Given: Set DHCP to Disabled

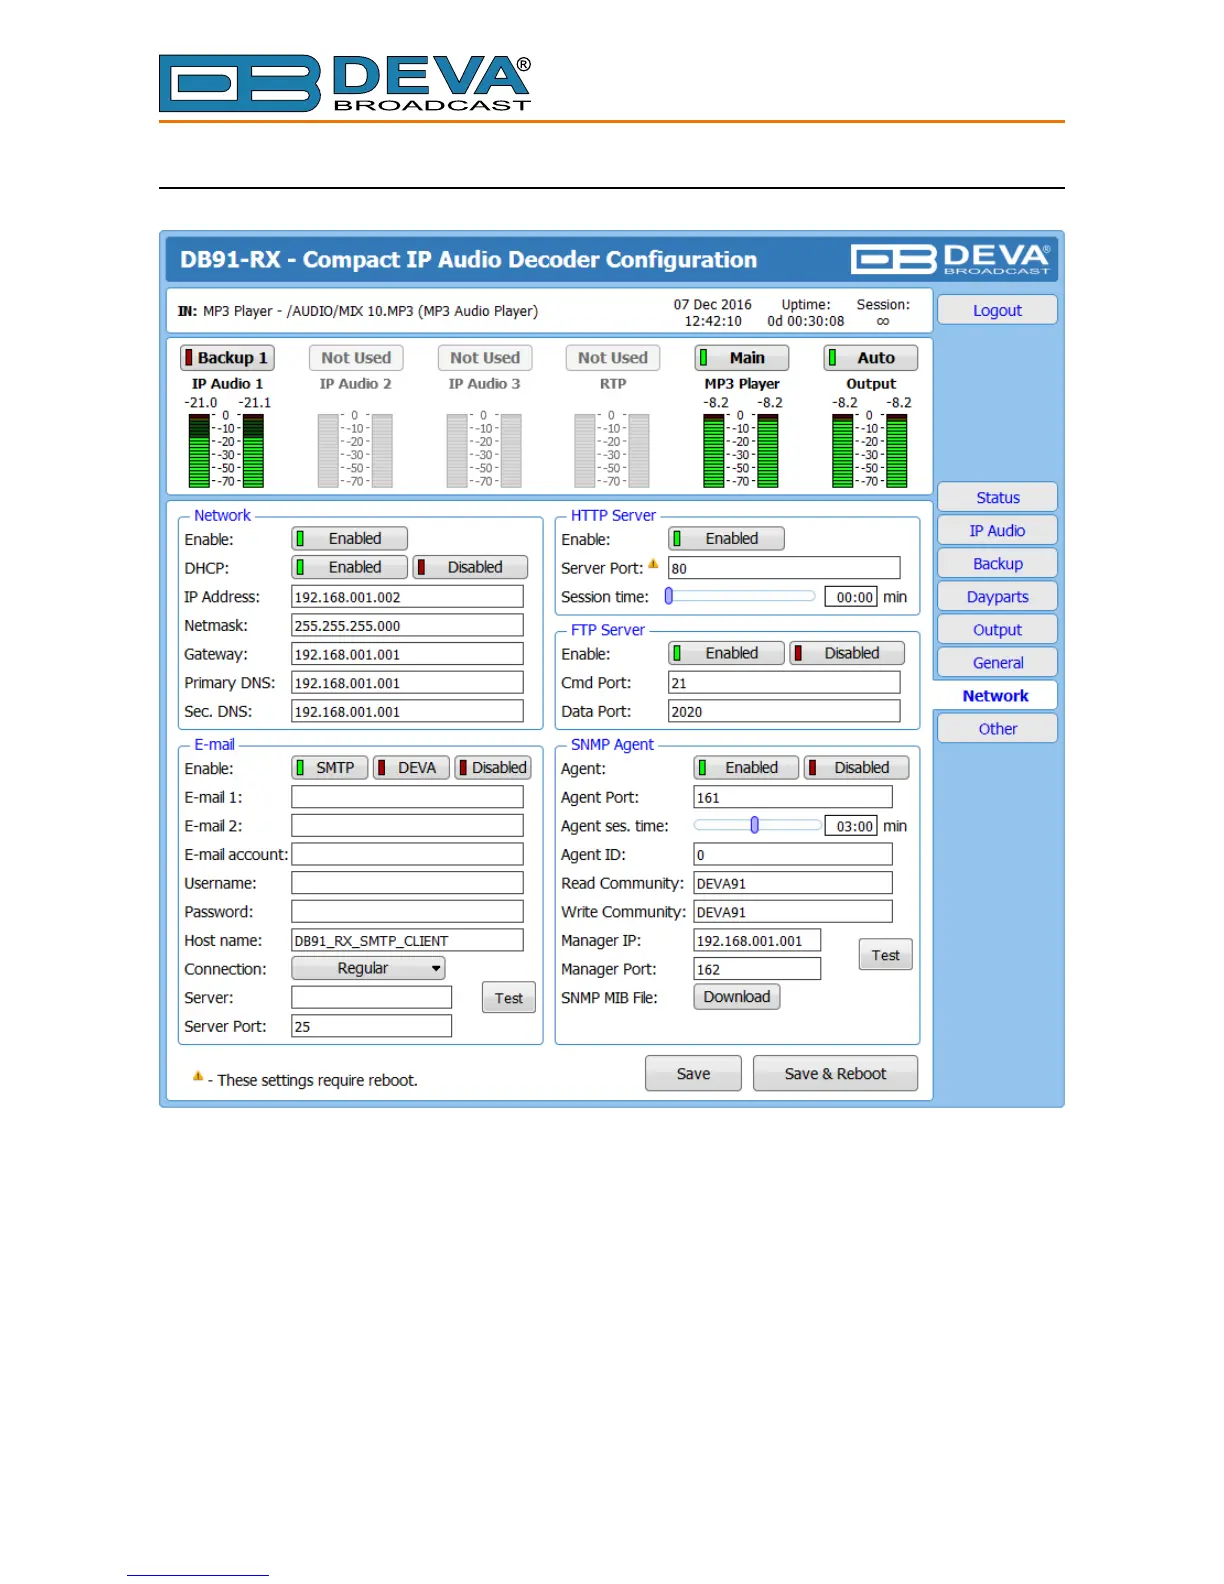Looking at the screenshot, I should tap(471, 567).
